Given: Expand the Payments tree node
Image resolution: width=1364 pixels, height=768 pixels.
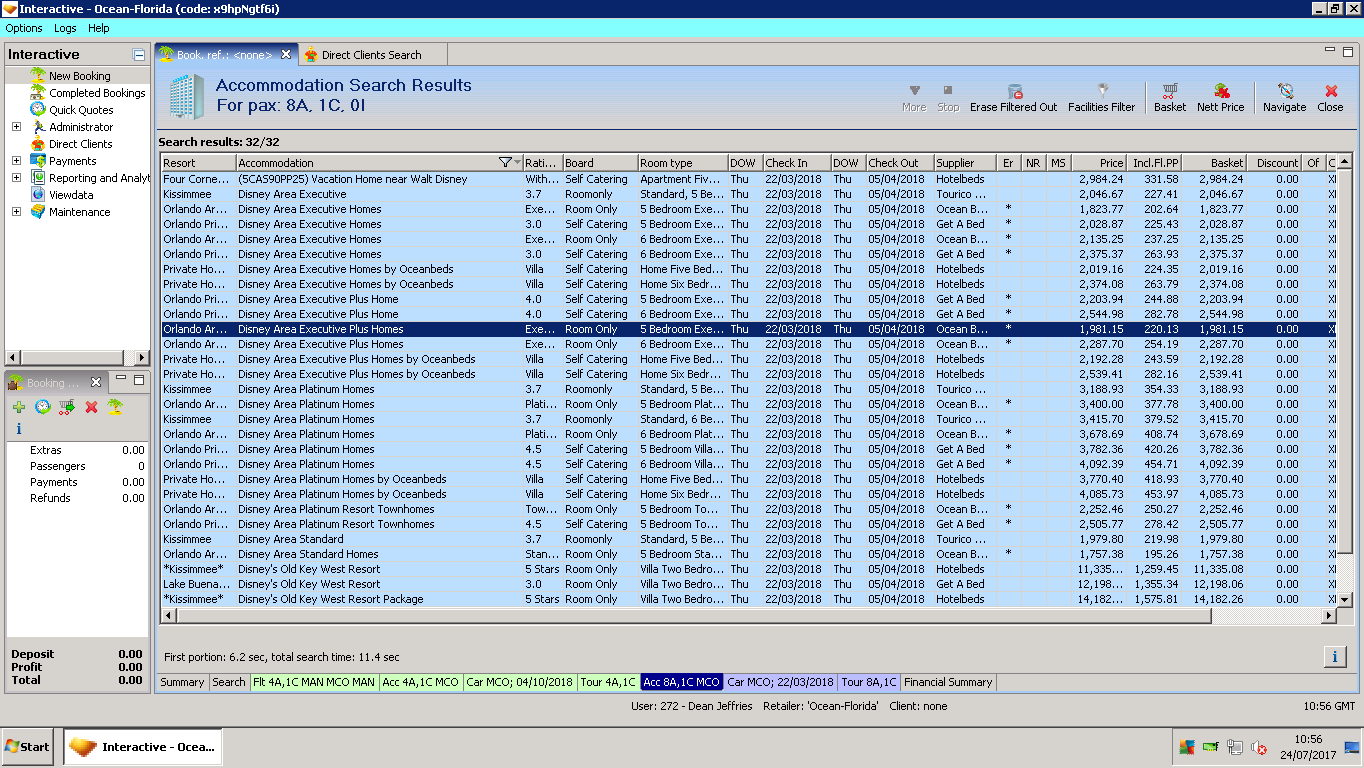Looking at the screenshot, I should (x=16, y=161).
